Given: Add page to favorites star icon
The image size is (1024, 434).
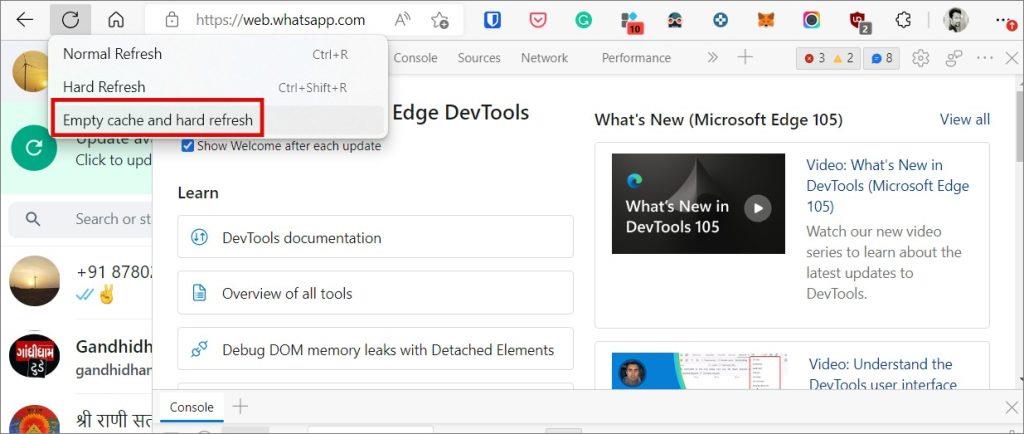Looking at the screenshot, I should click(440, 20).
